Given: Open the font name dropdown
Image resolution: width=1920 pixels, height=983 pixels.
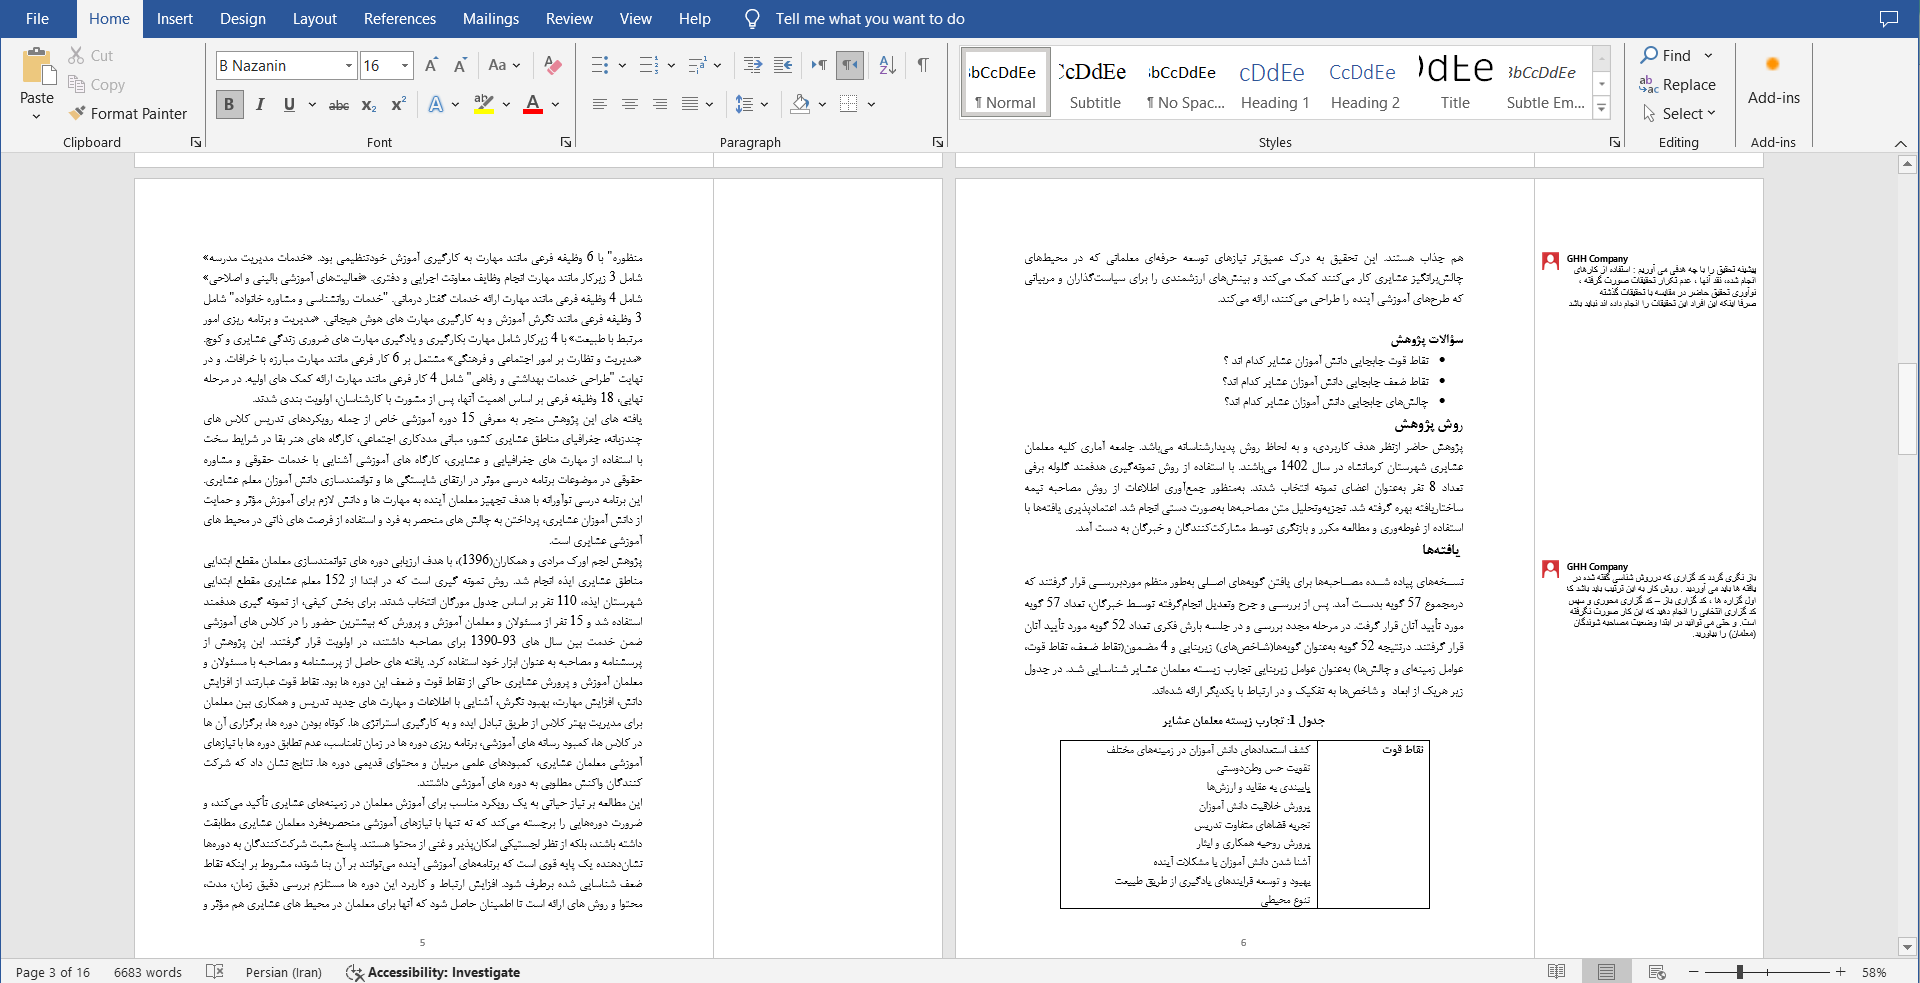Looking at the screenshot, I should 349,66.
